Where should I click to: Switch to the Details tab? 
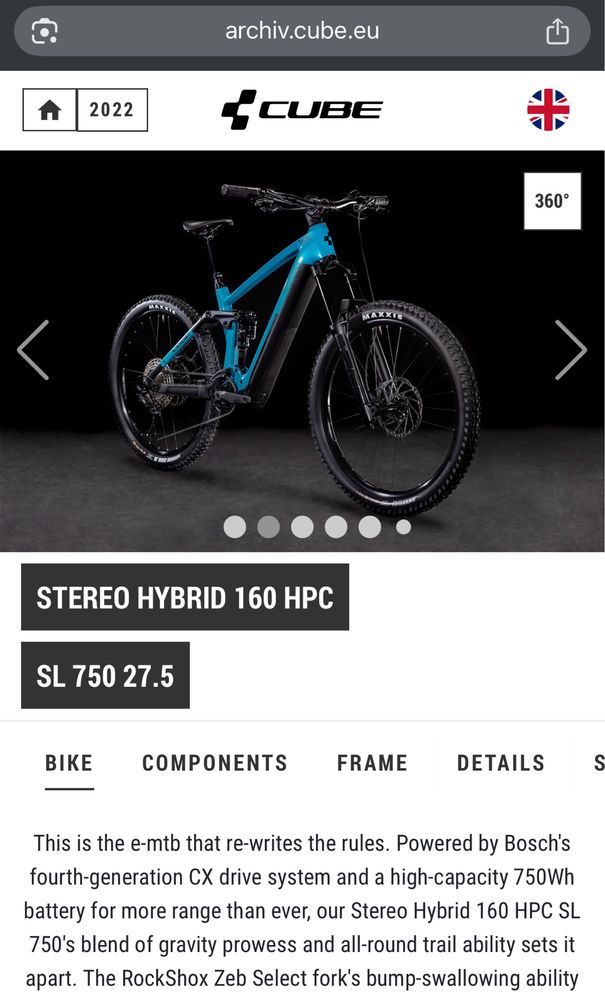(501, 763)
